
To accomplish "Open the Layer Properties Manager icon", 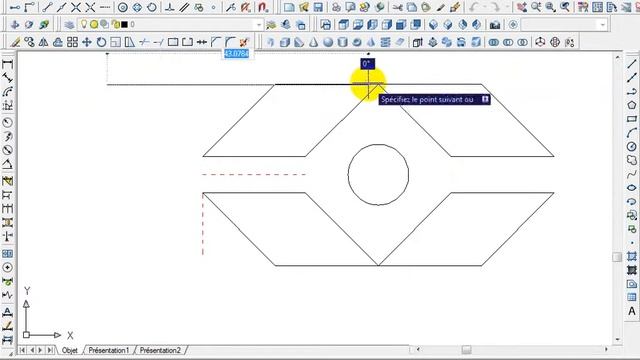I will 69,25.
